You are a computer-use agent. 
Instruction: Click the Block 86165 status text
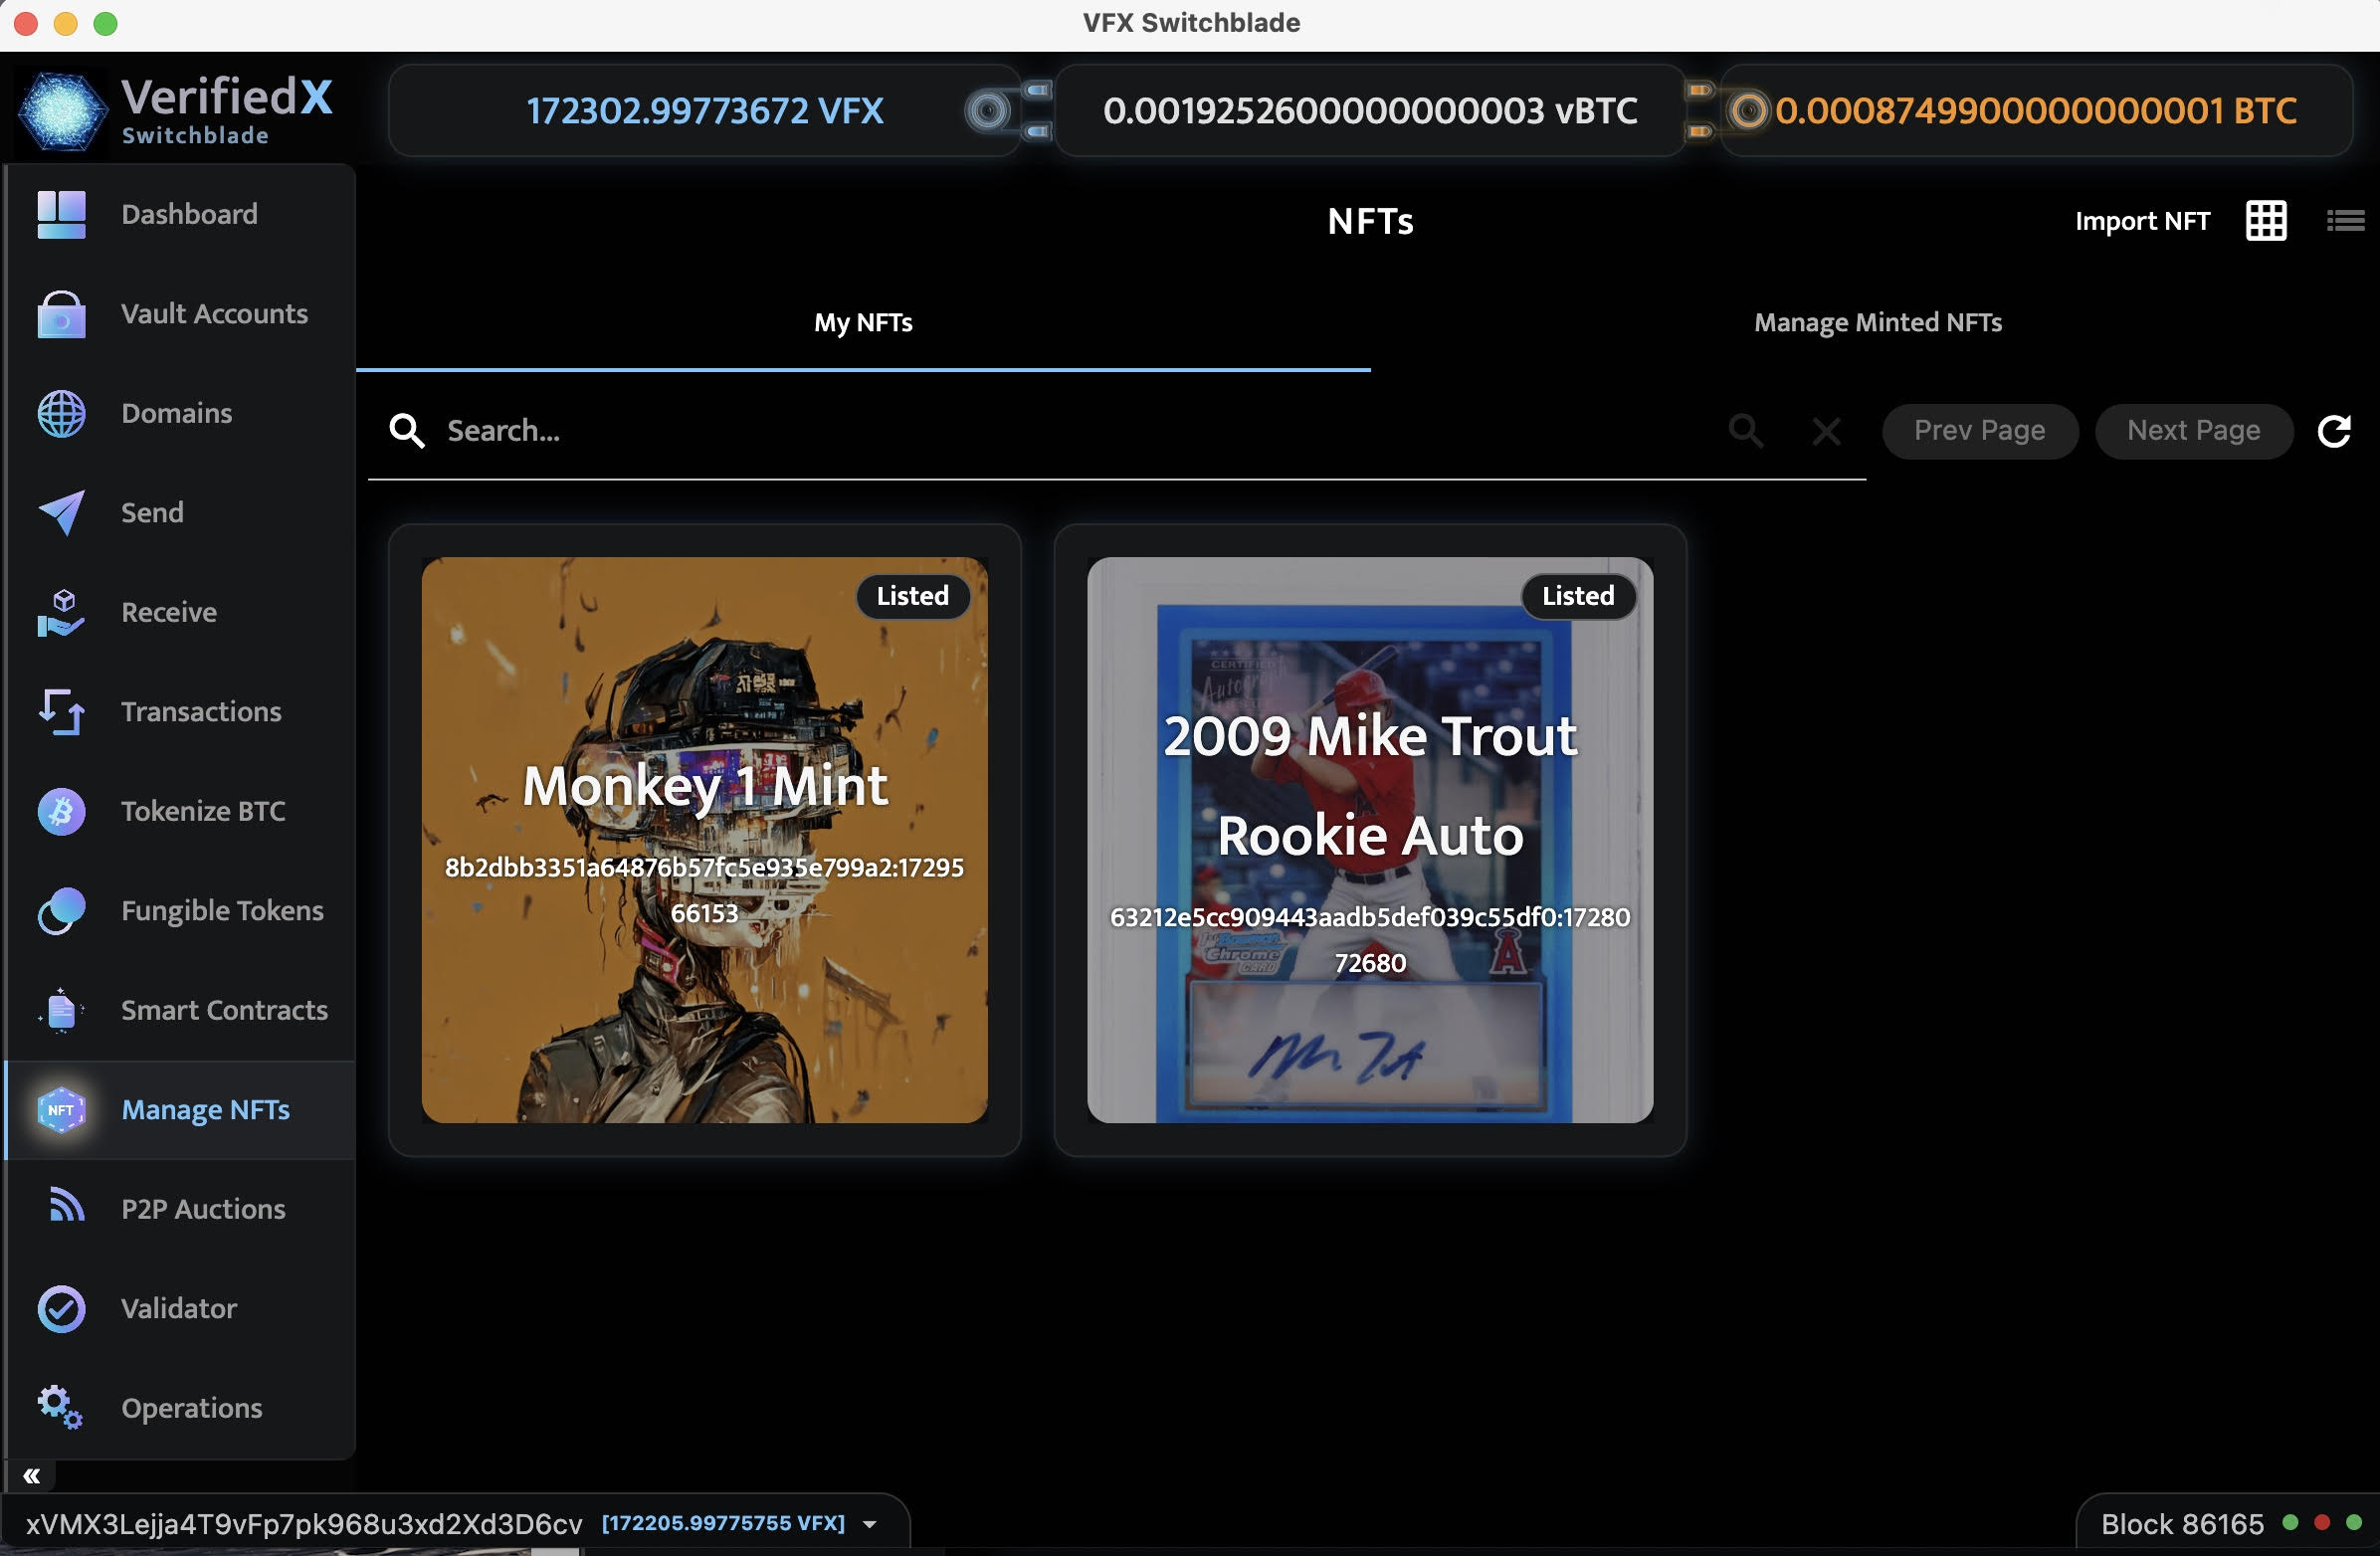coord(2182,1524)
